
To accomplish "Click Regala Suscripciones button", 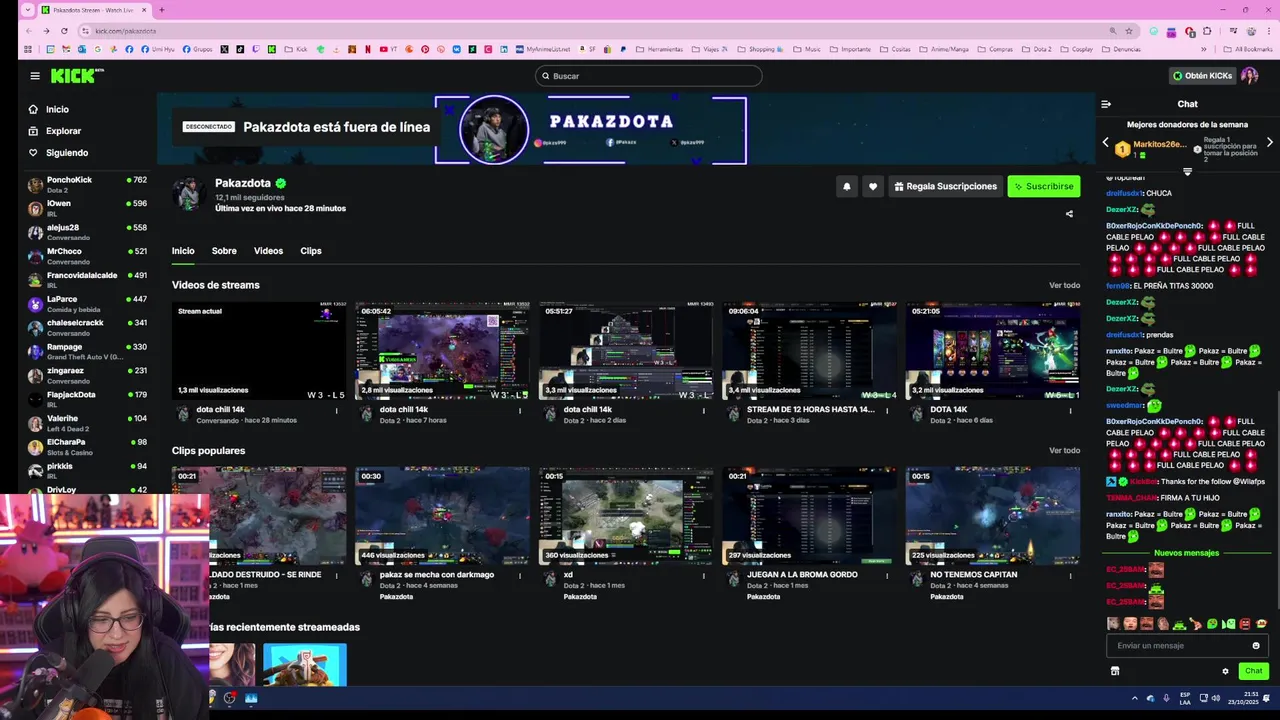I will tap(945, 186).
